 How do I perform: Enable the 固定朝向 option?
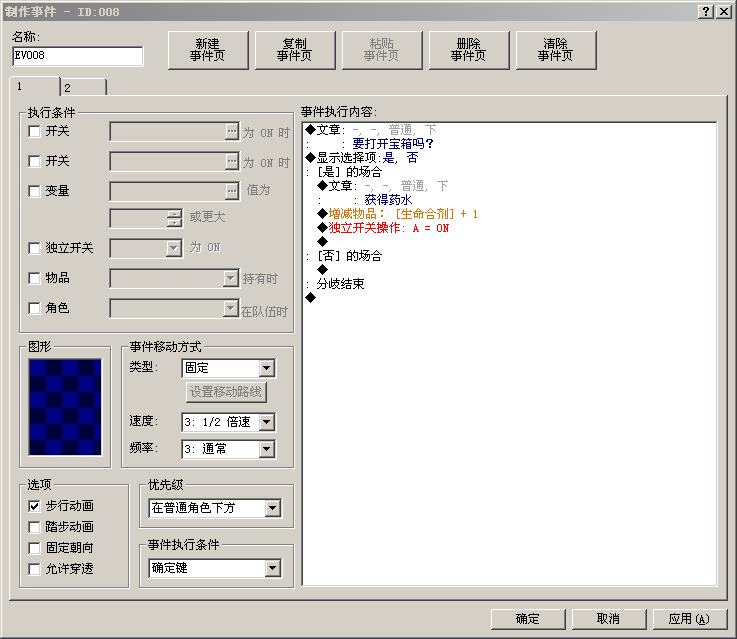coord(34,548)
